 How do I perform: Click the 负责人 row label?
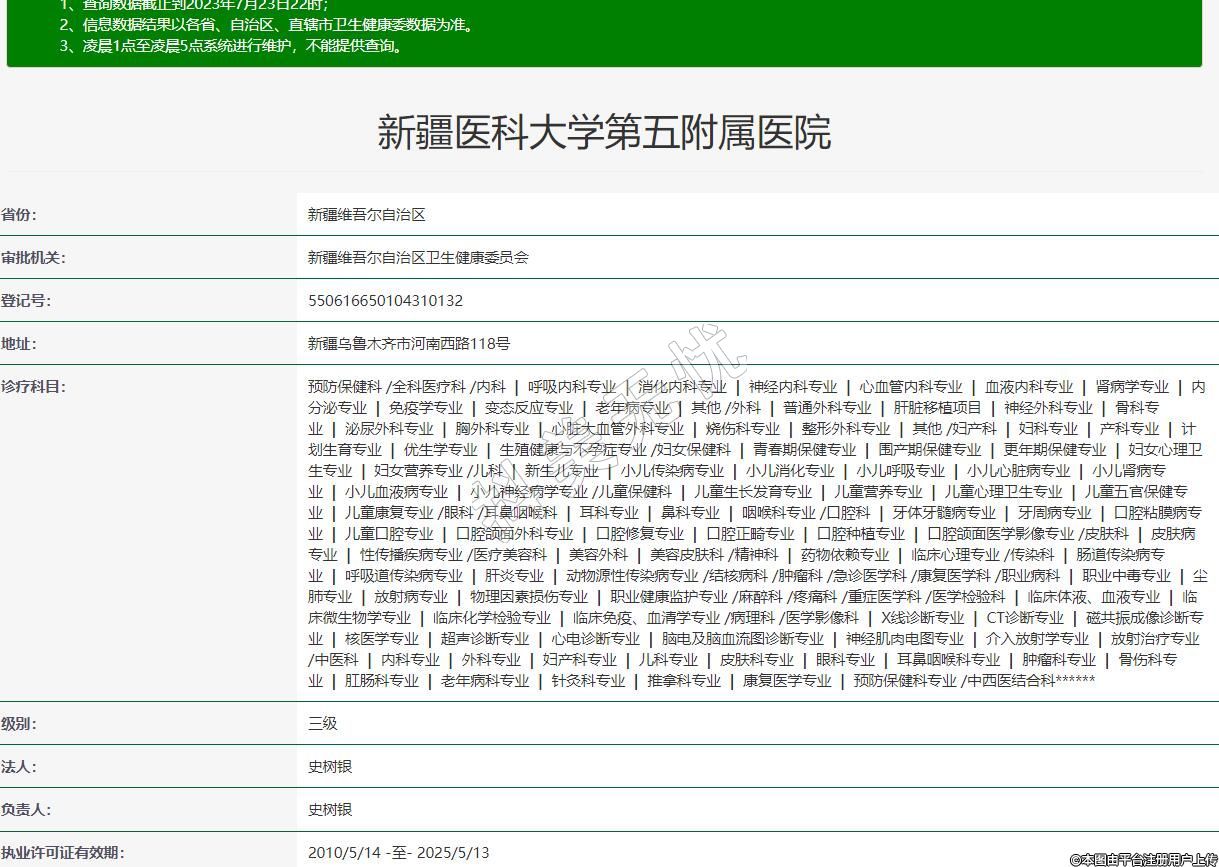[x=26, y=810]
